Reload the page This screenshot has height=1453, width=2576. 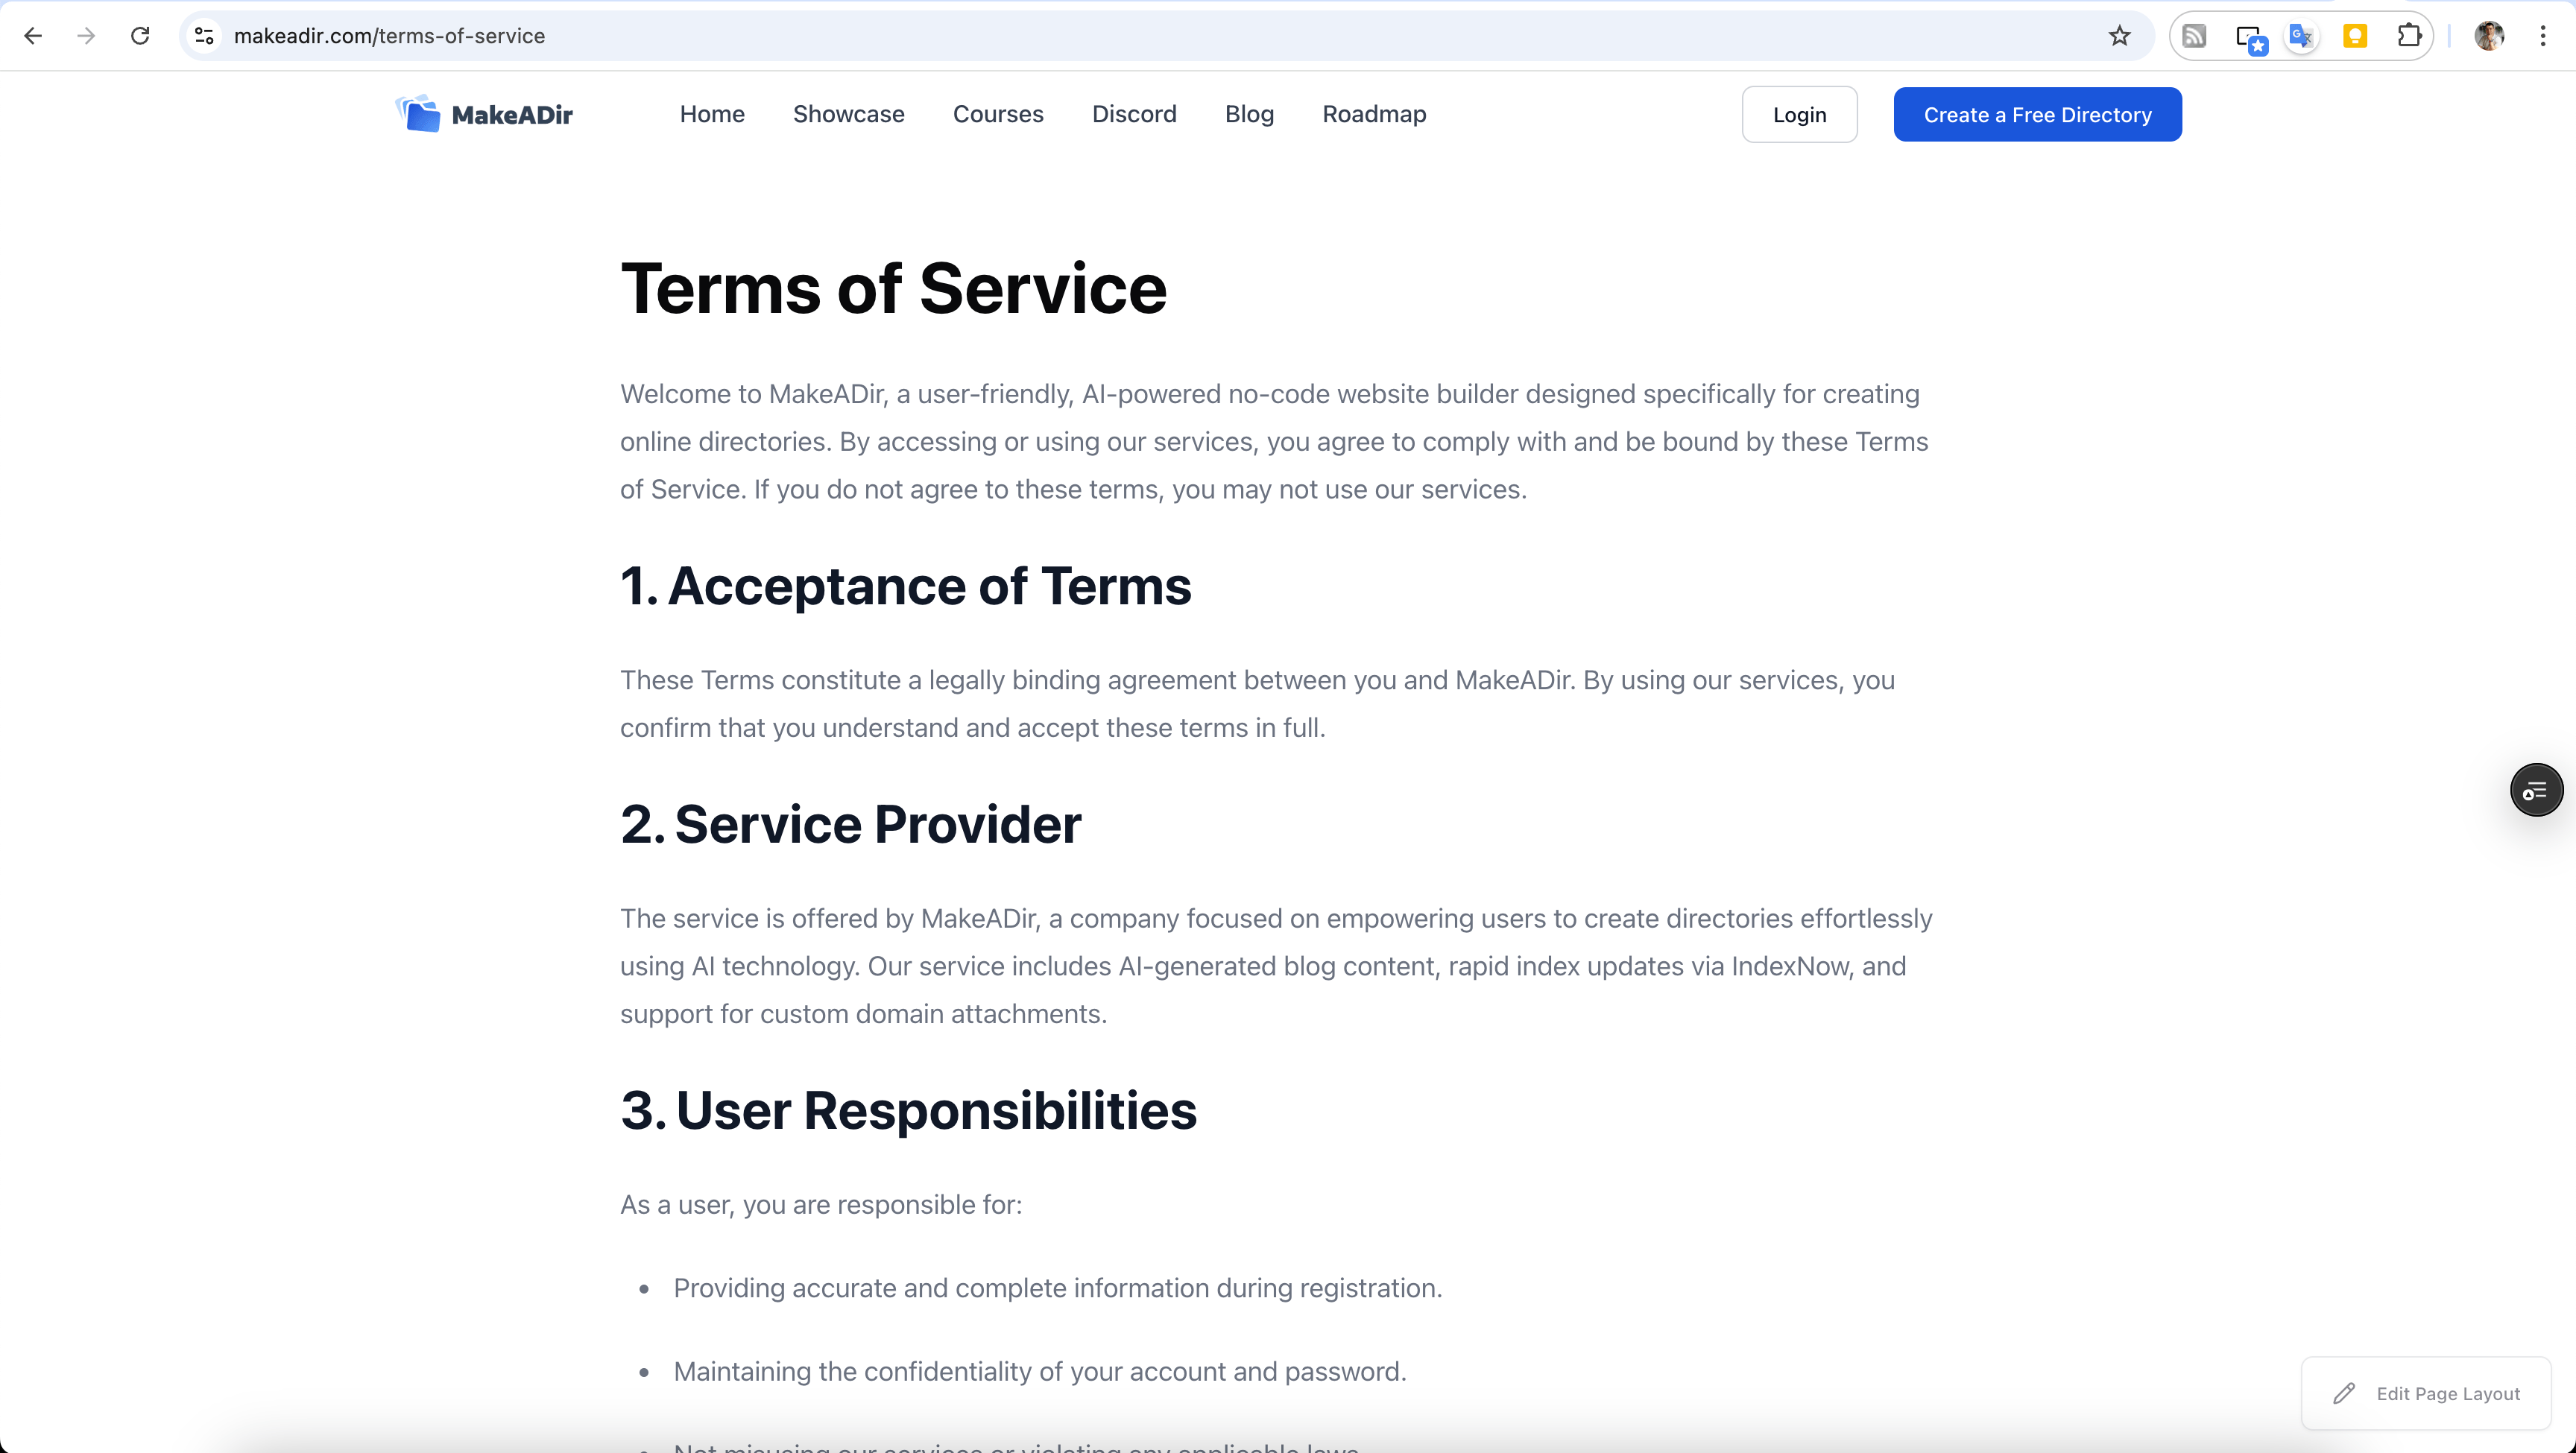[x=140, y=36]
